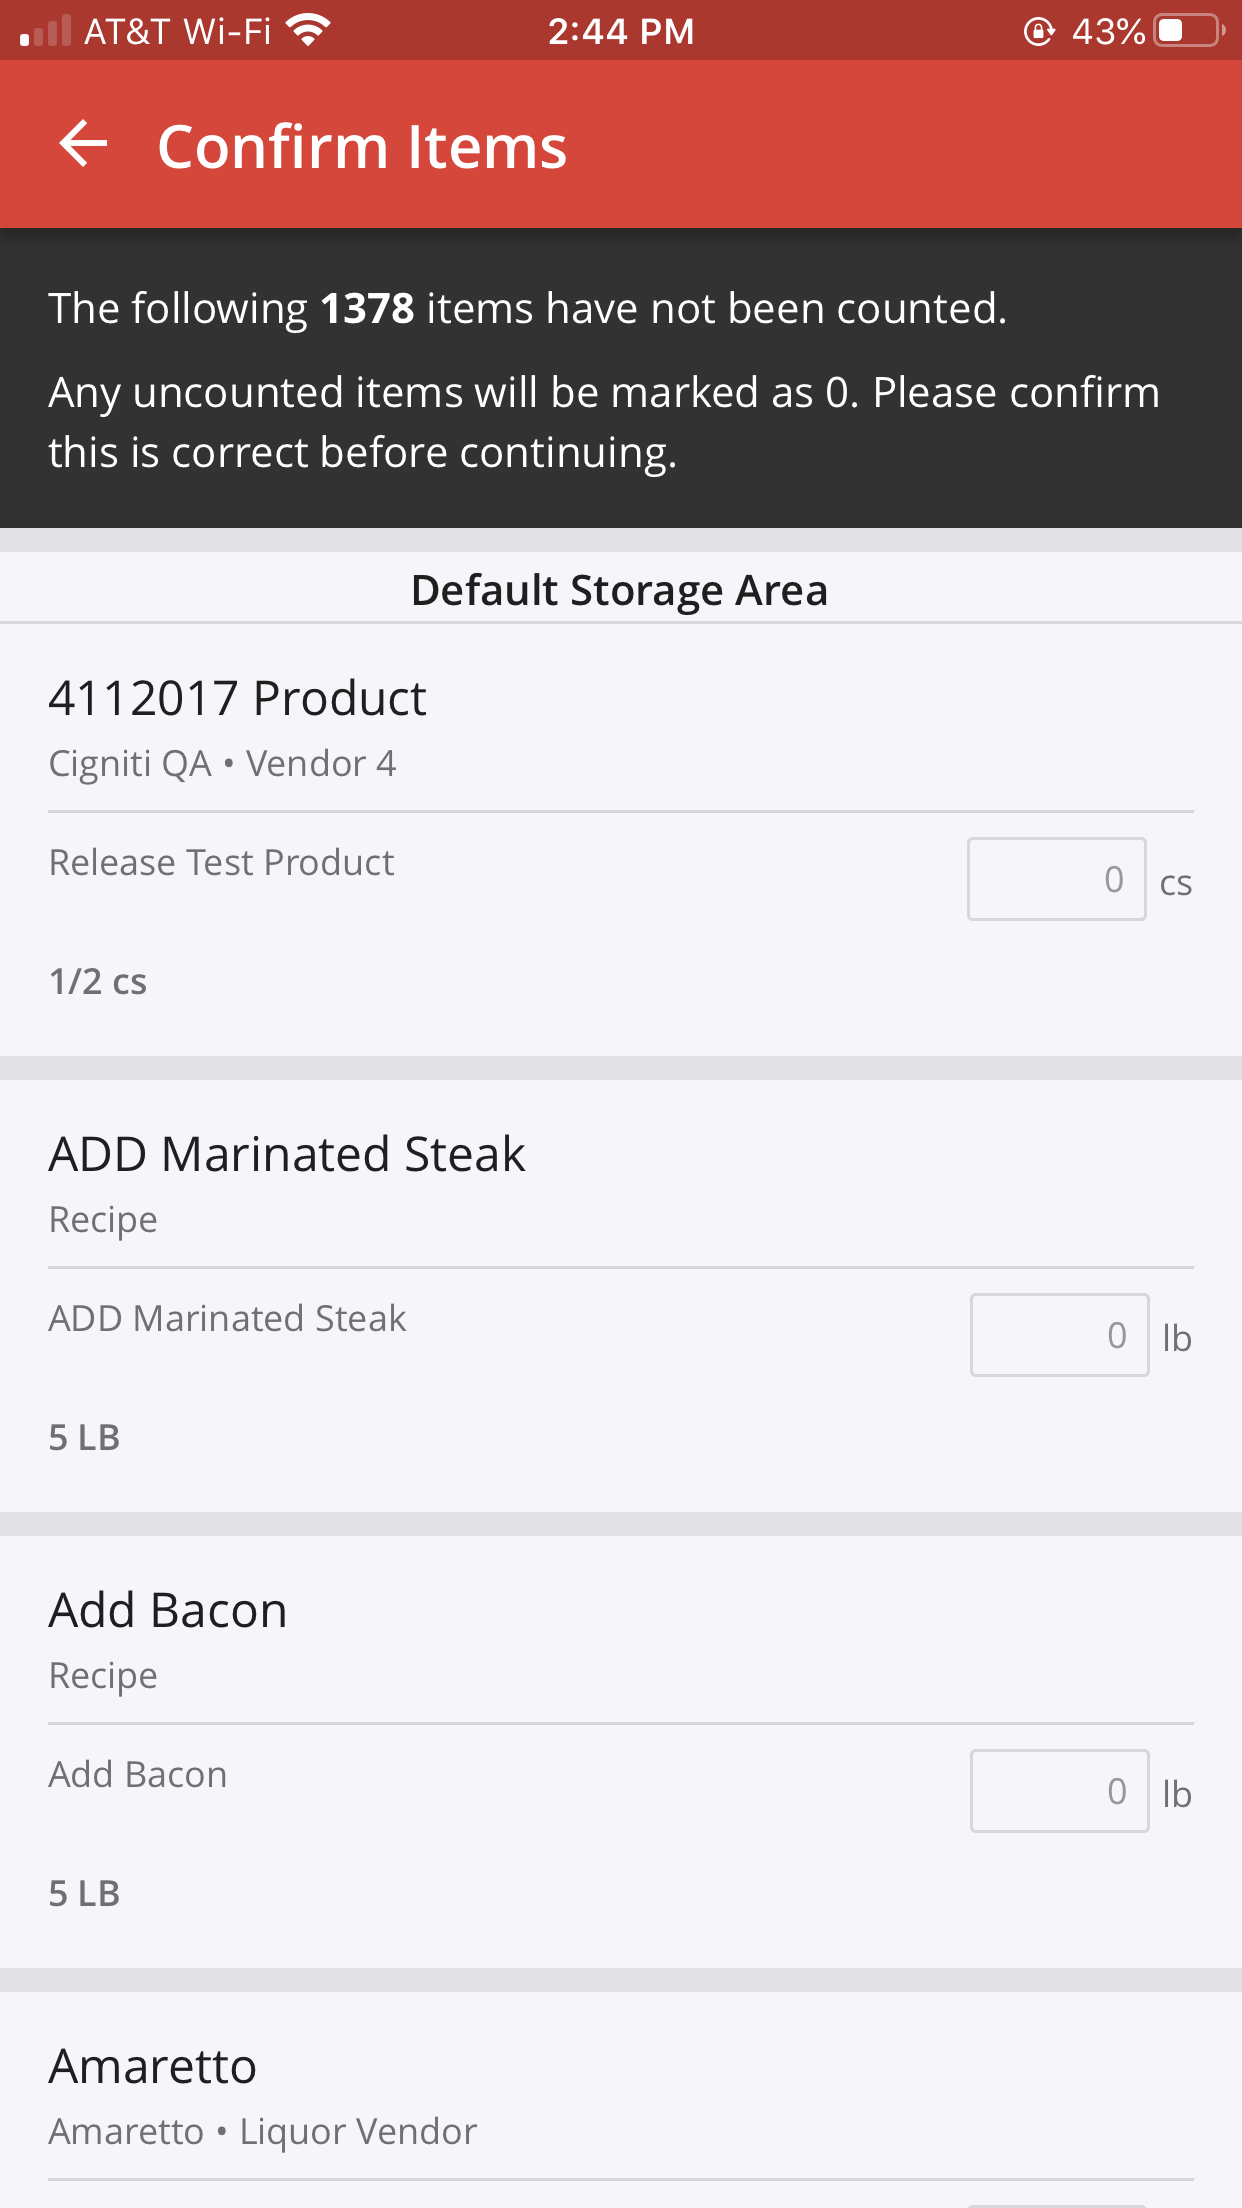
Task: Select the Add Bacon quantity input box
Action: (x=1058, y=1791)
